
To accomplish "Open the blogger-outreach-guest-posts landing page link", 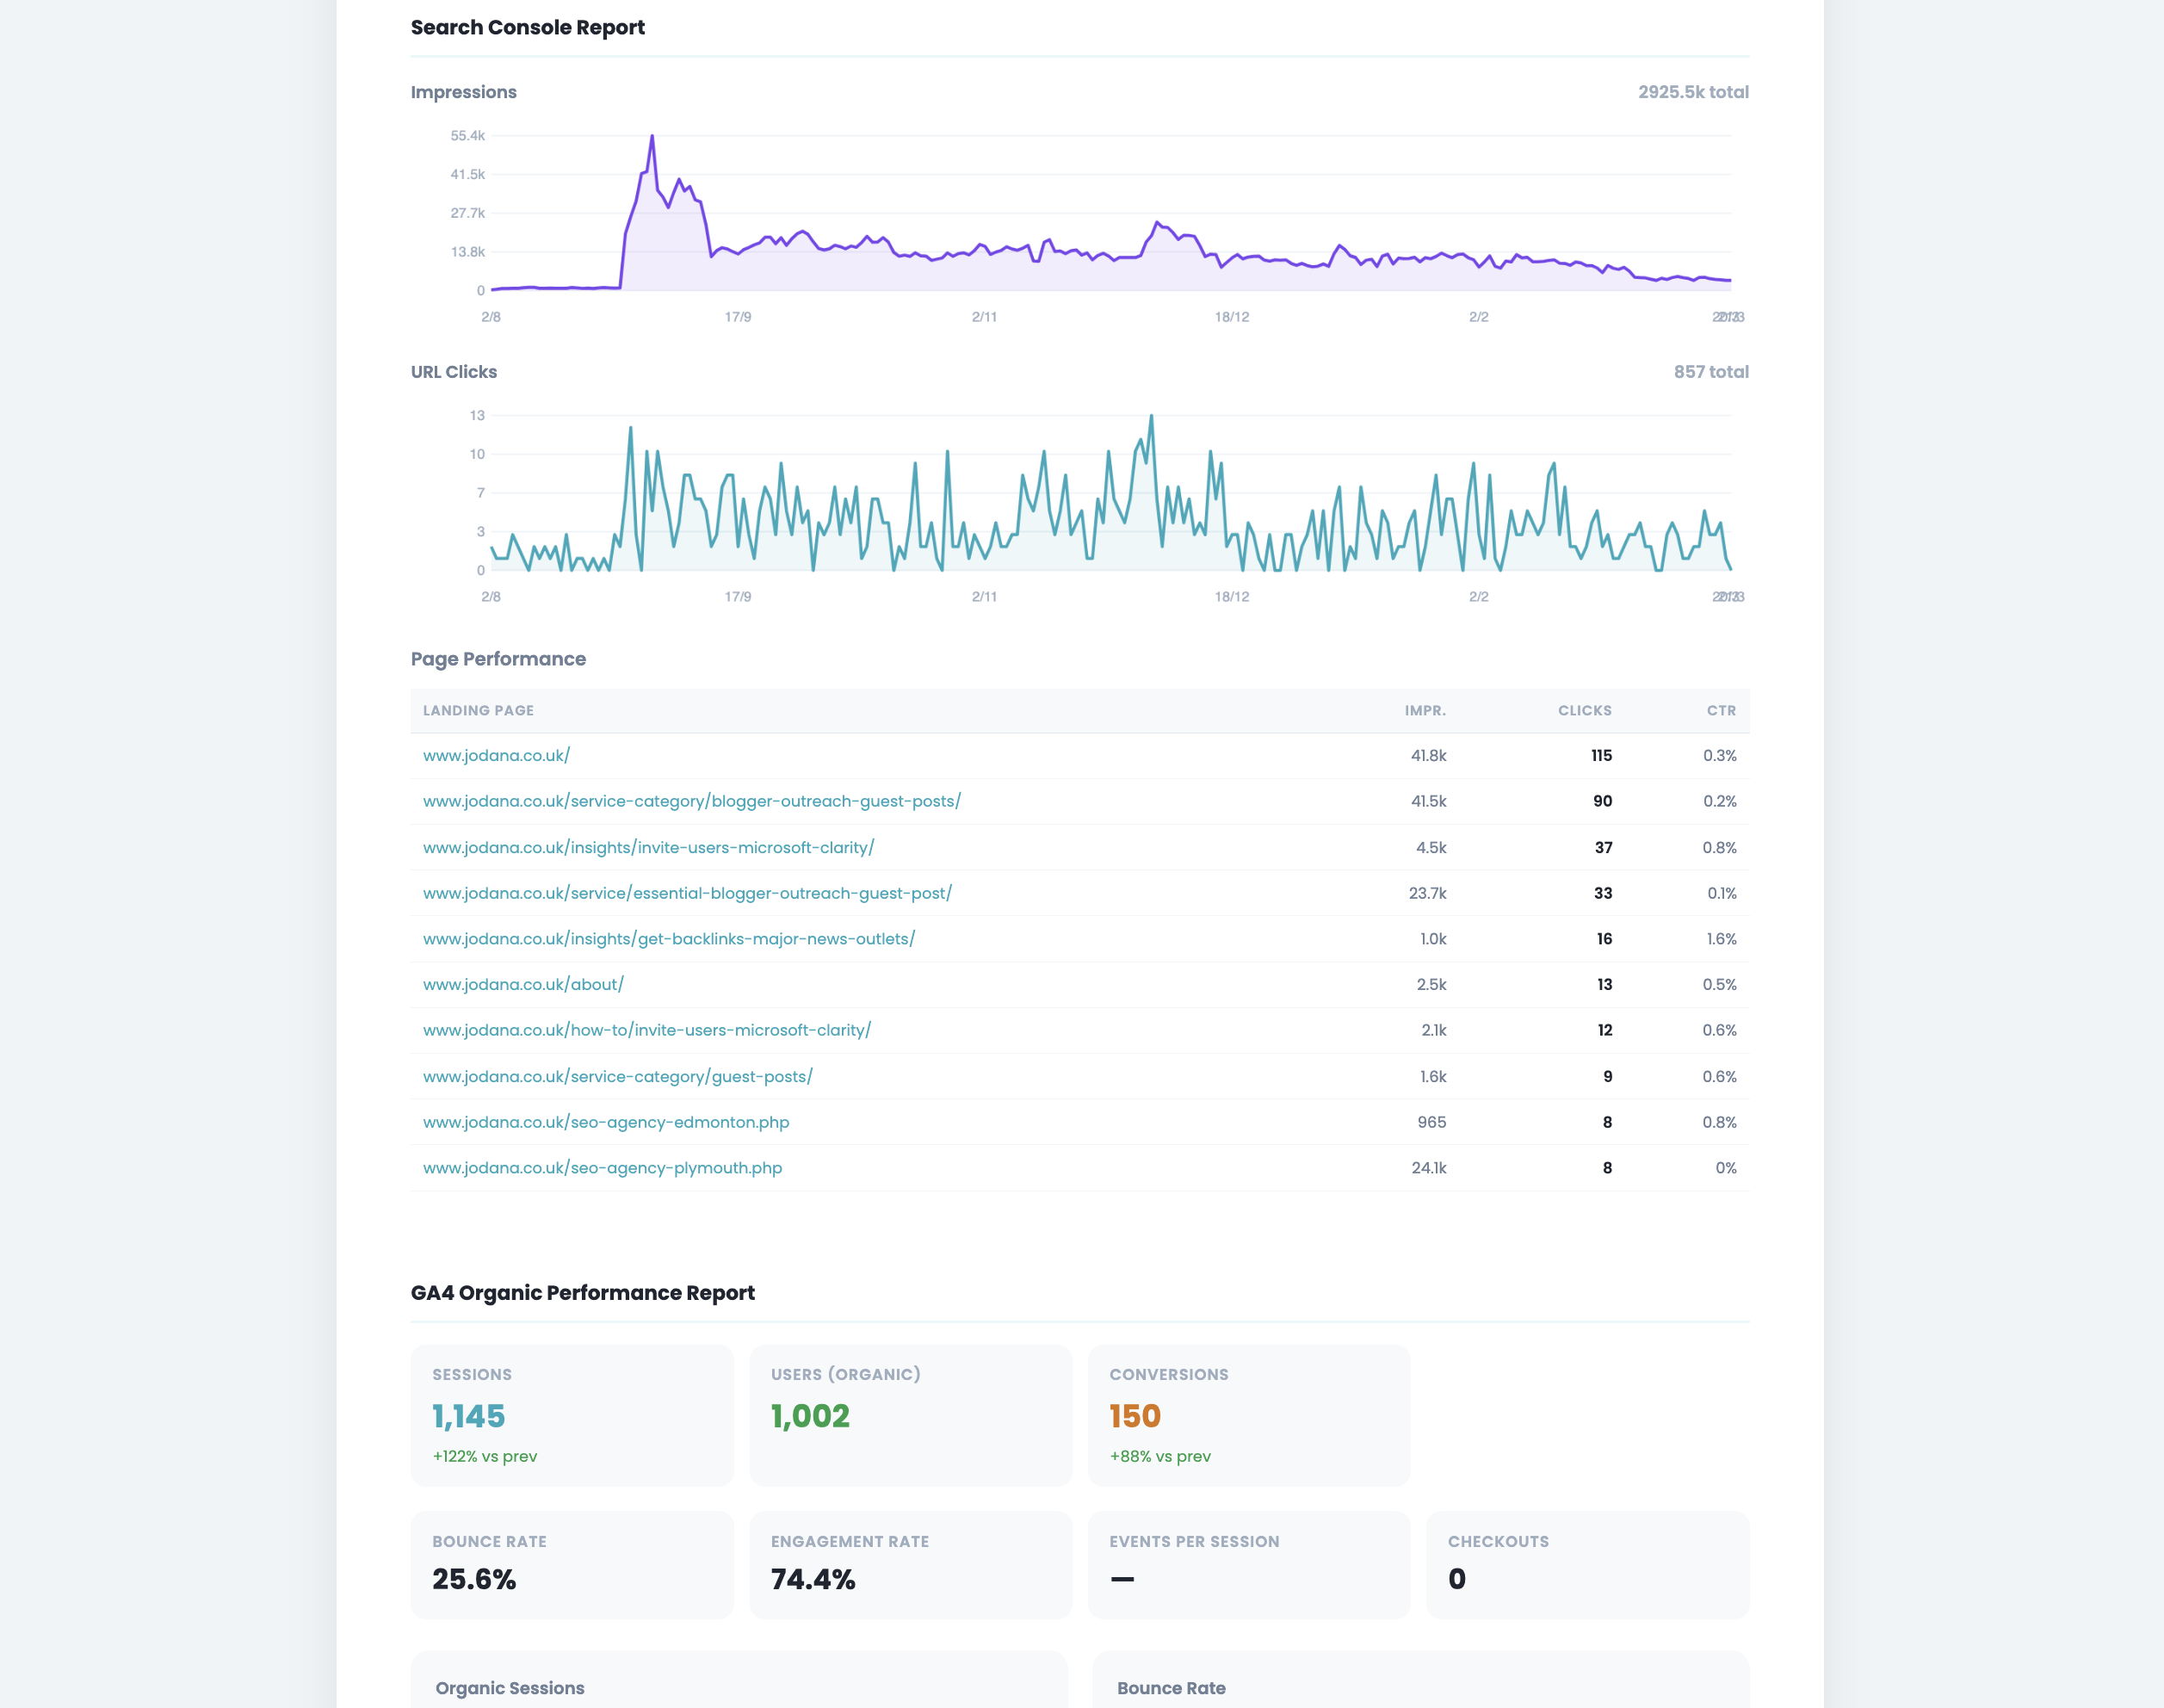I will tap(691, 801).
